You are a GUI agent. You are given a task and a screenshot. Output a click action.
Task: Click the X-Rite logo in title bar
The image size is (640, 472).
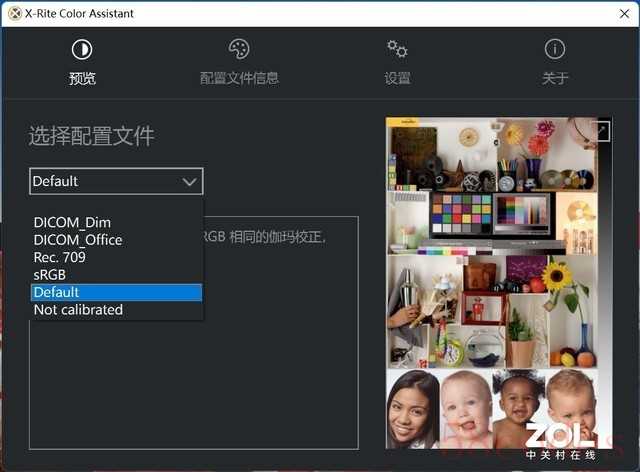15,14
